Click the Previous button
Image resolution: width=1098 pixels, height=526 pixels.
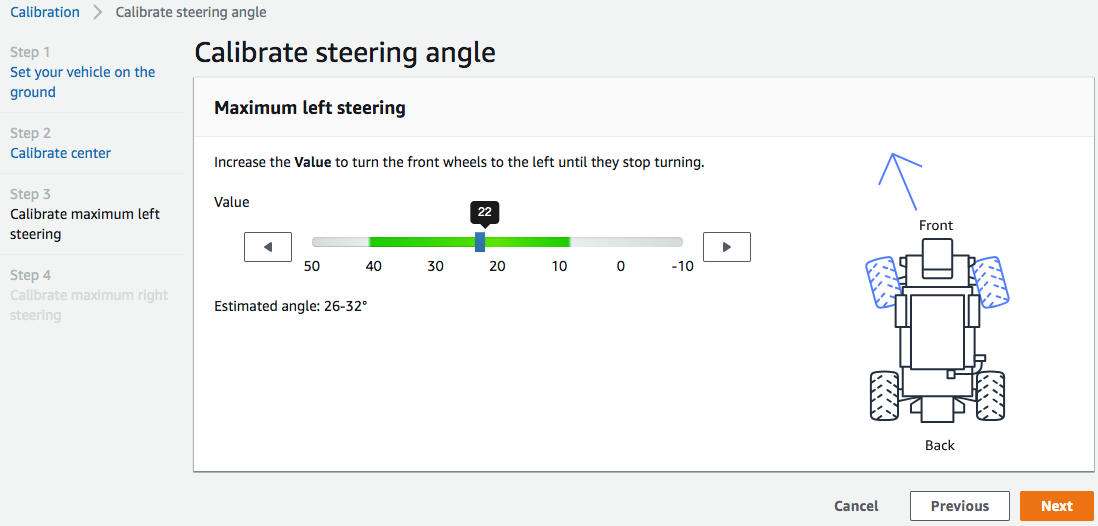pyautogui.click(x=960, y=506)
